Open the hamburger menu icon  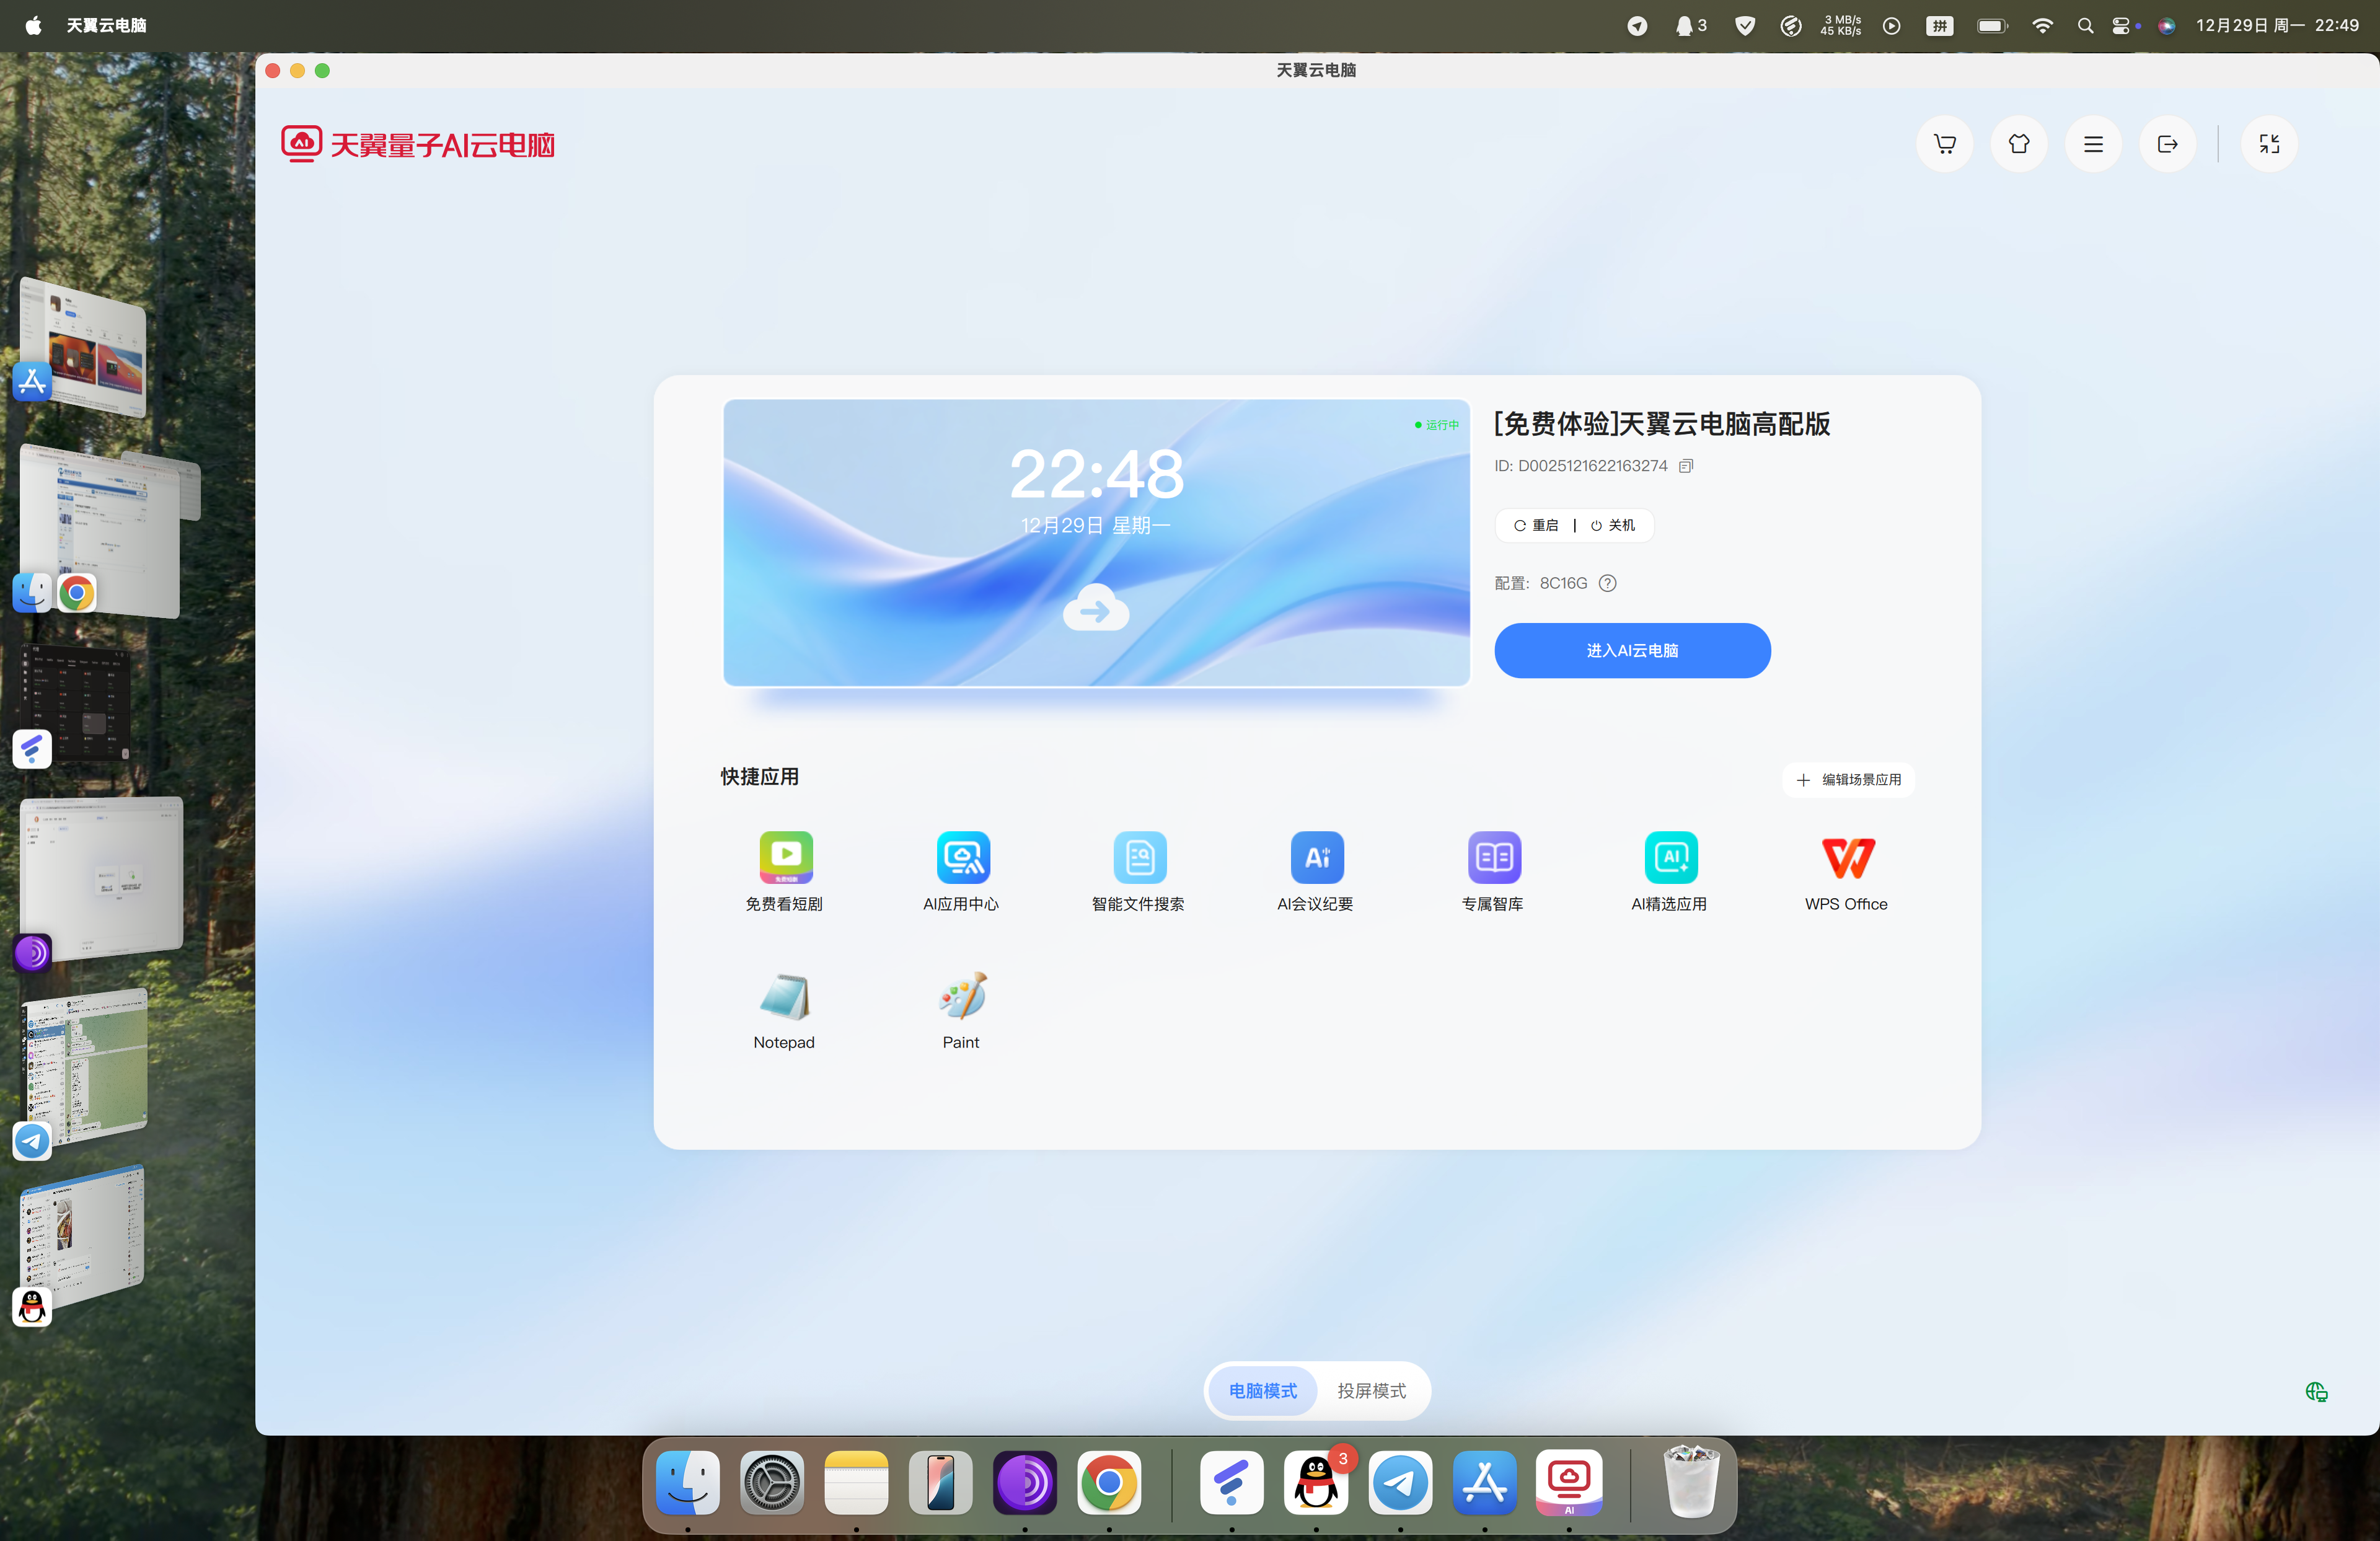click(2093, 144)
